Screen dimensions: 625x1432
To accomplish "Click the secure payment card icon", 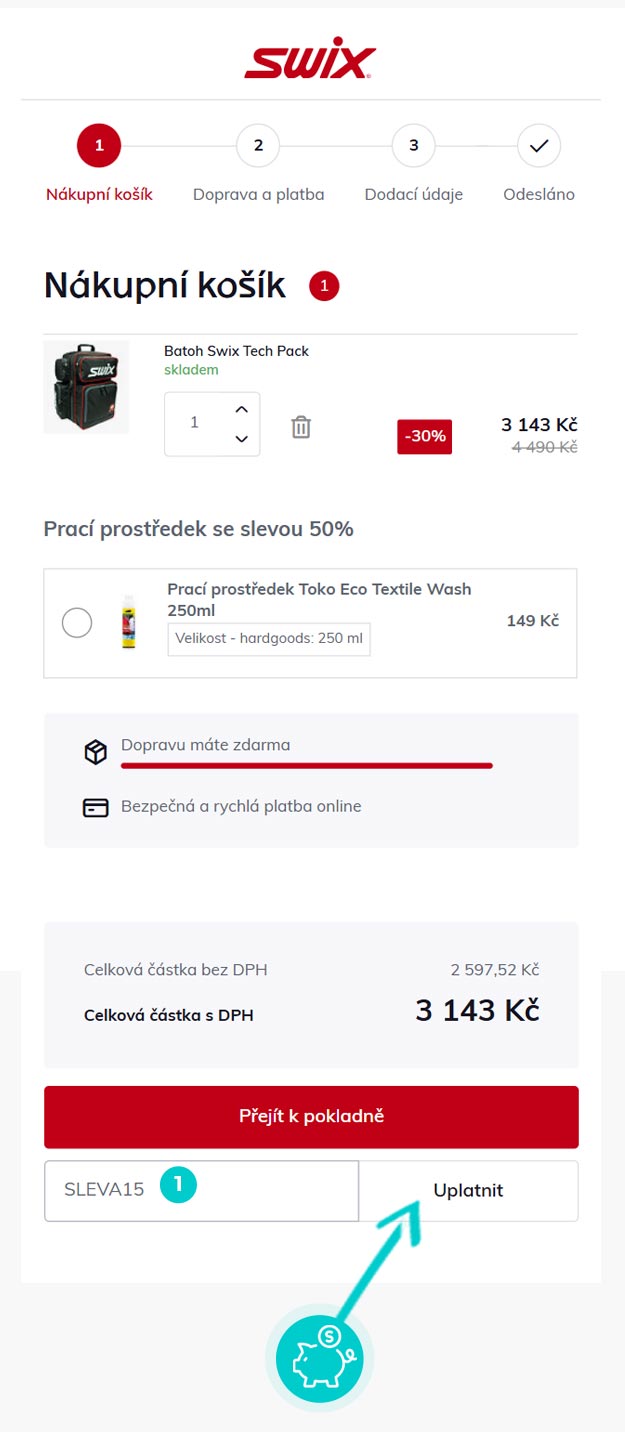I will point(95,807).
